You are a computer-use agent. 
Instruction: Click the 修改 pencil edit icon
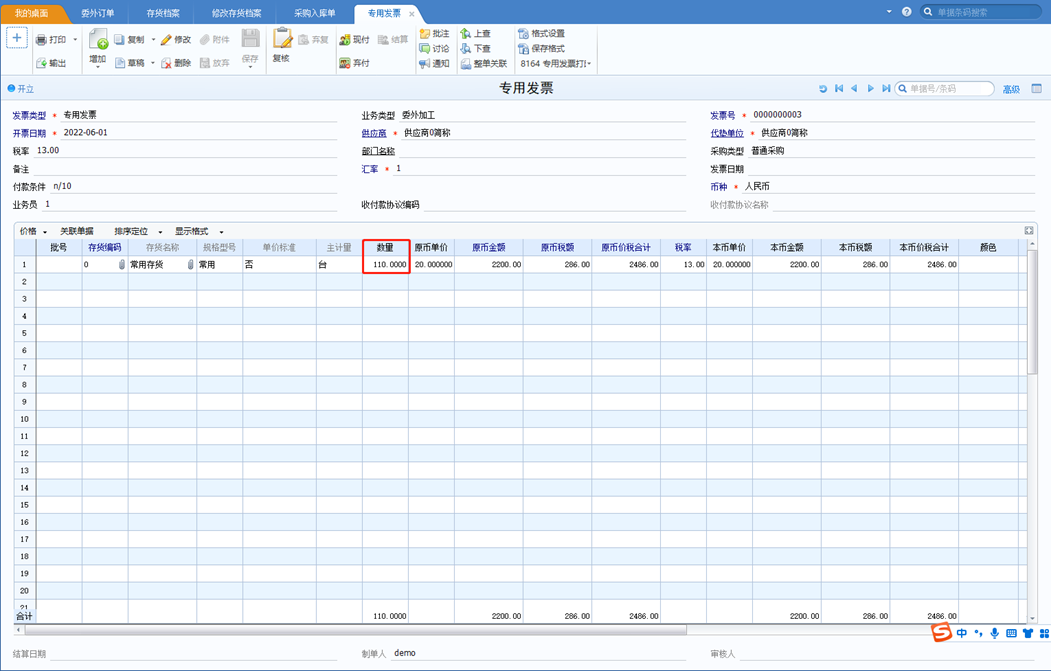pos(166,40)
